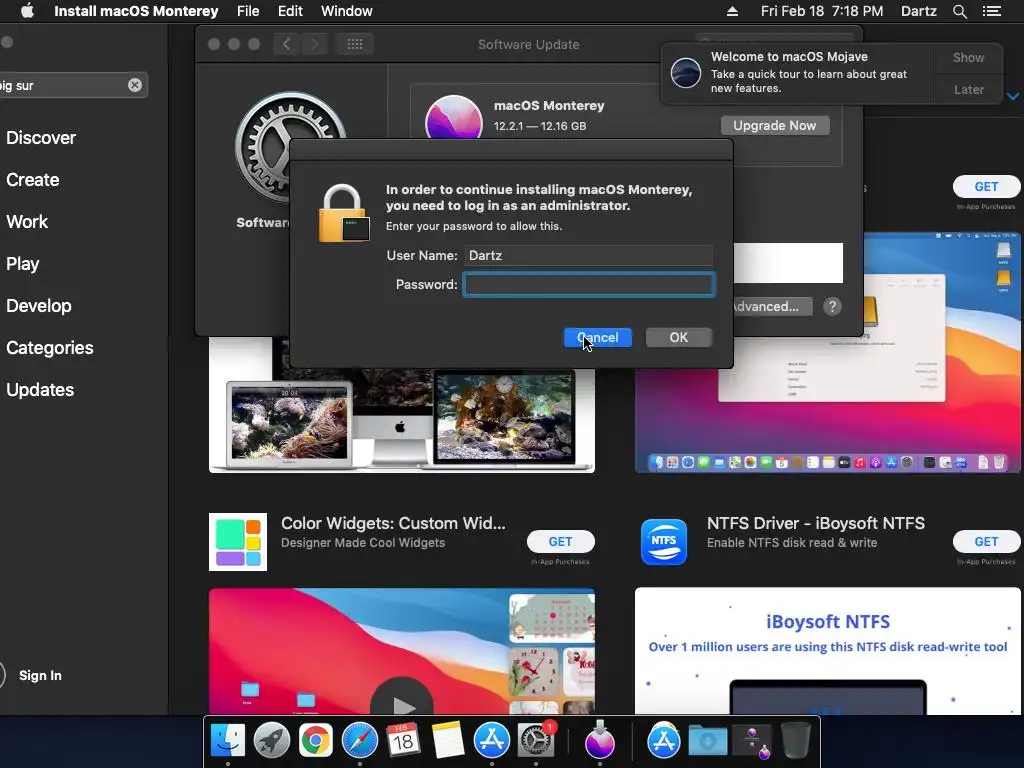The width and height of the screenshot is (1024, 768).
Task: Click Install macOS Monterey Dock icon
Action: (600, 741)
